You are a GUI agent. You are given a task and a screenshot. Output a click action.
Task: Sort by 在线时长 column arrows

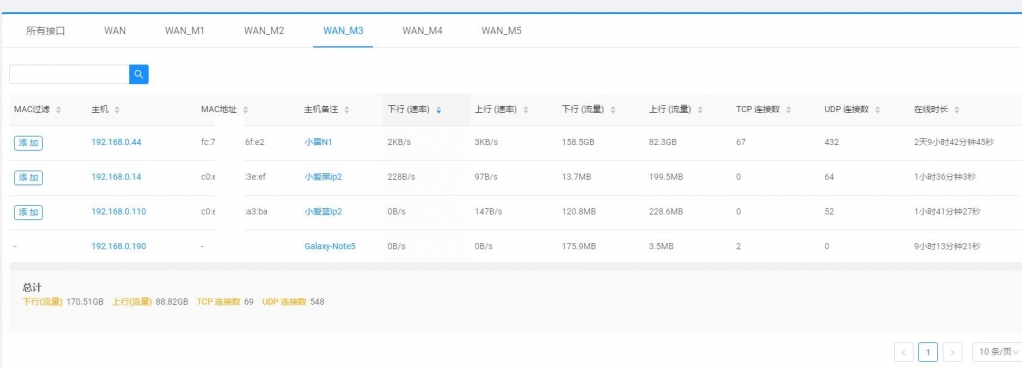957,110
